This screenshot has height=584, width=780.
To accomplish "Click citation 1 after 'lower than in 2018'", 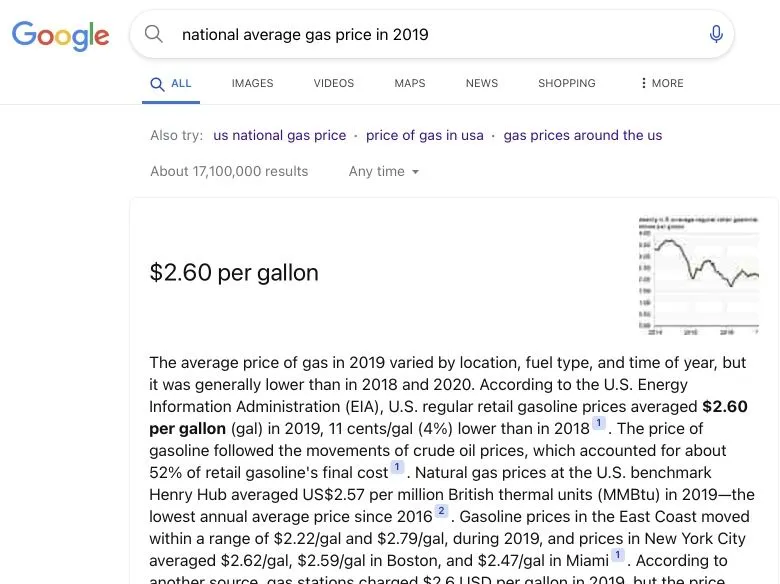I will coord(599,423).
